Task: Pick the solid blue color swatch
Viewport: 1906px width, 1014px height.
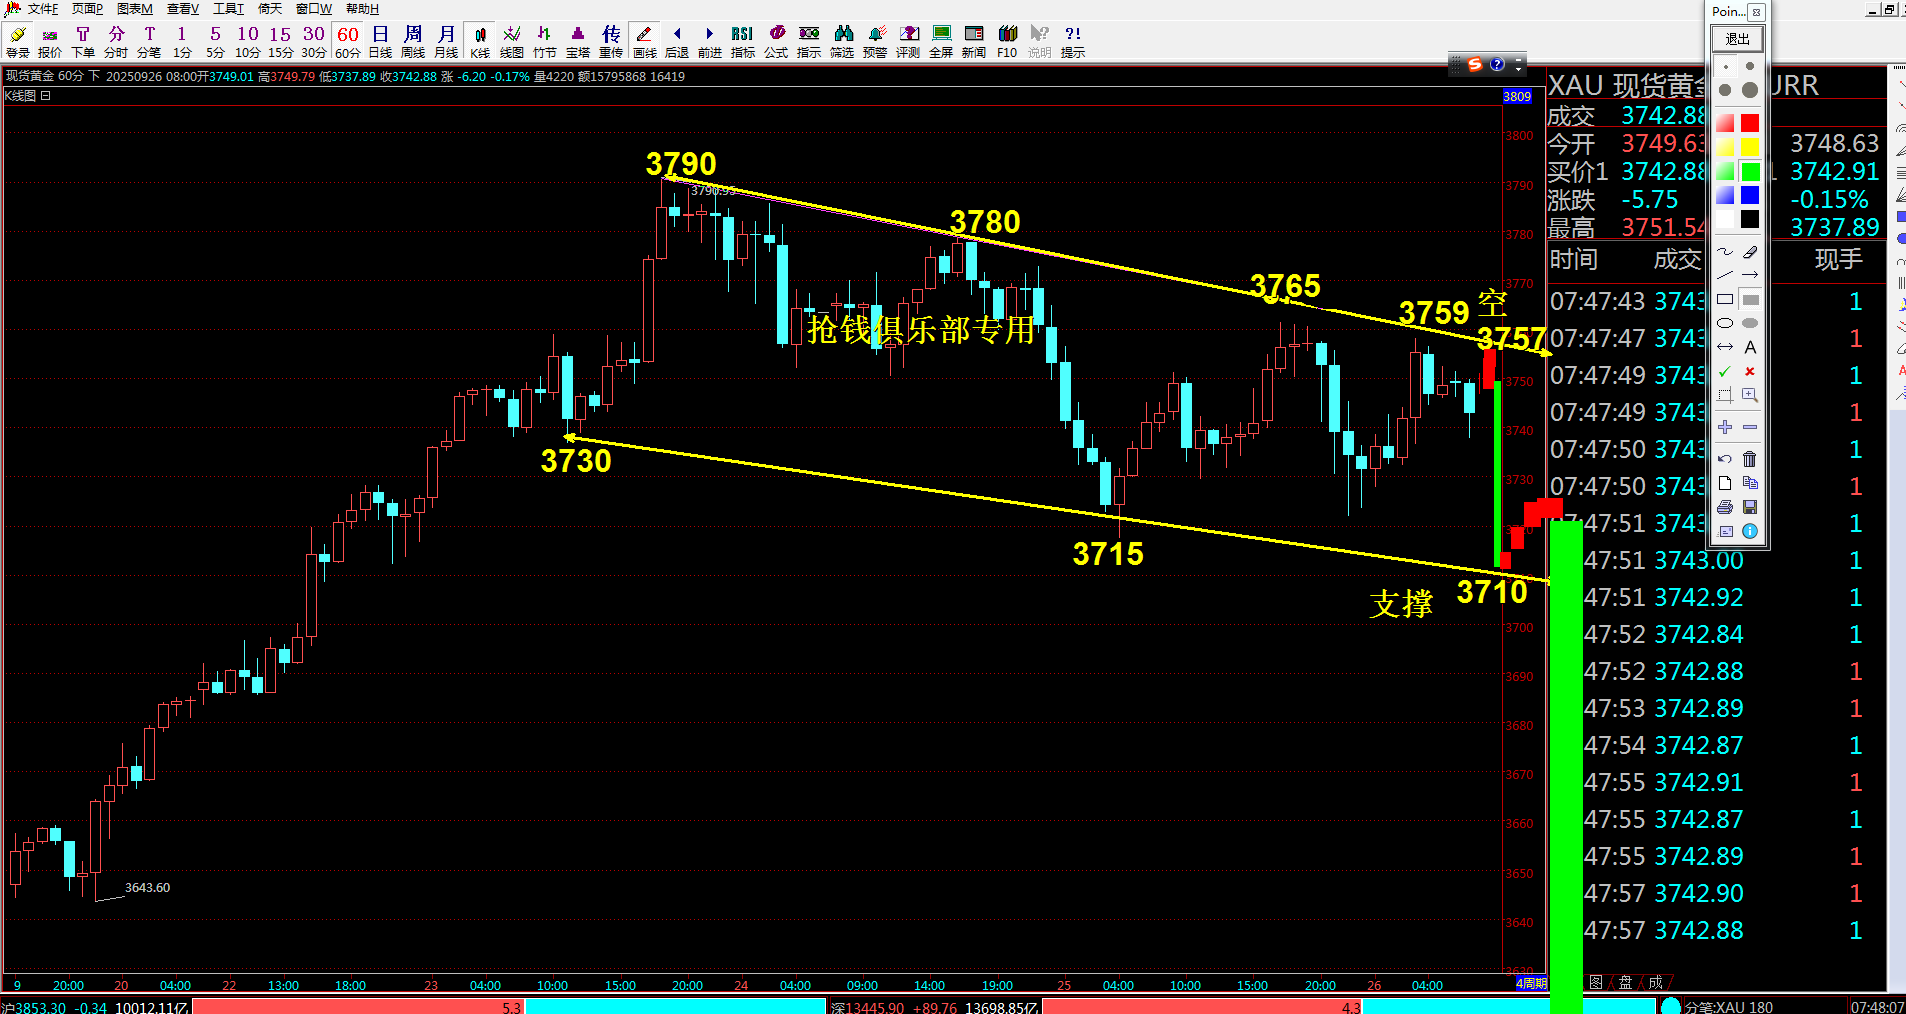Action: tap(1750, 195)
